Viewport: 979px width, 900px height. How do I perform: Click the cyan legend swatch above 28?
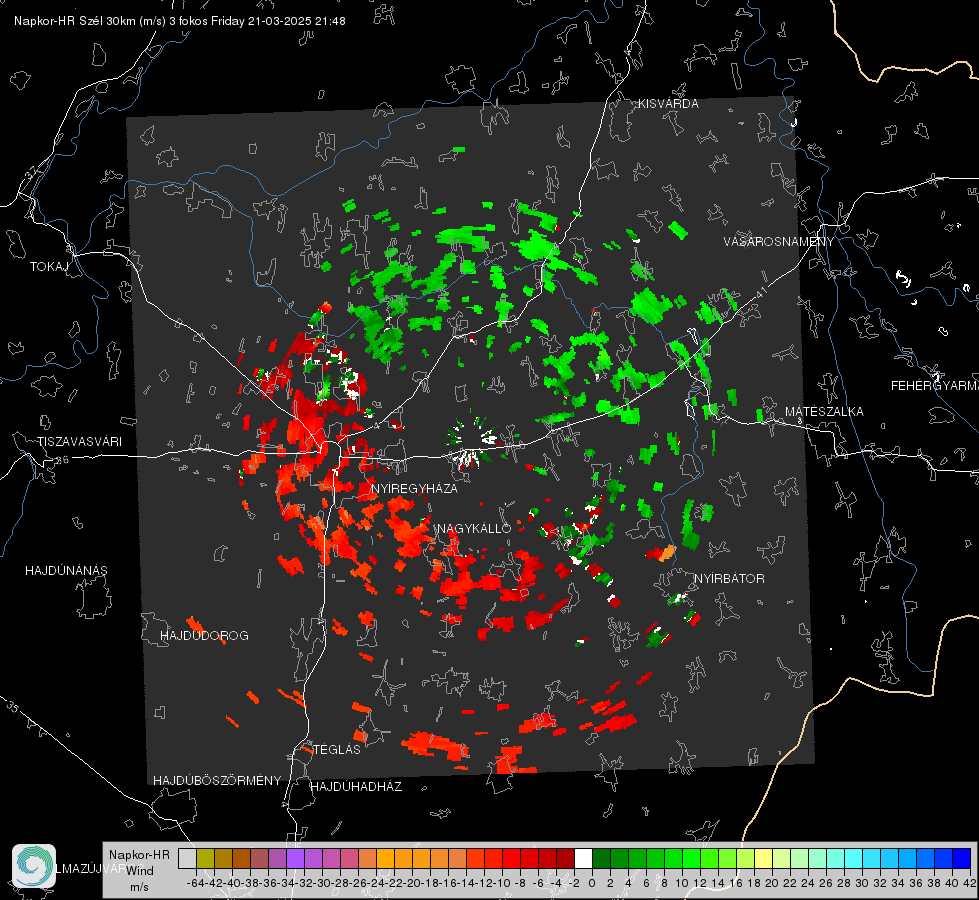pos(853,859)
